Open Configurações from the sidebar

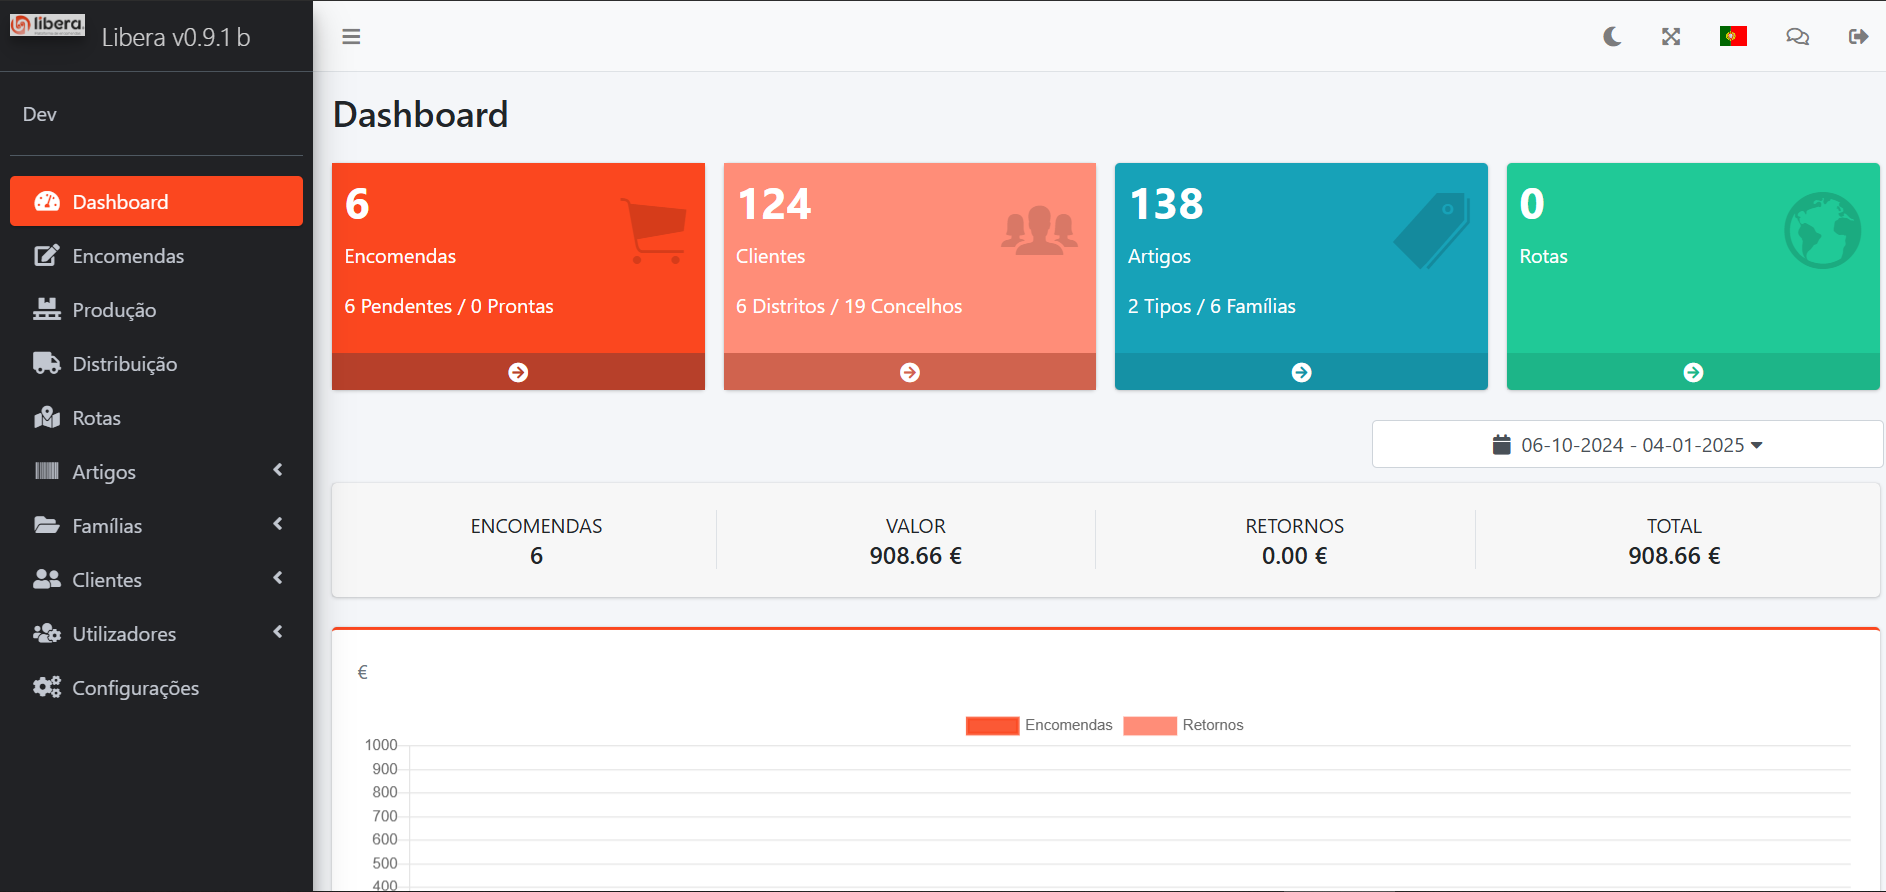click(x=135, y=688)
